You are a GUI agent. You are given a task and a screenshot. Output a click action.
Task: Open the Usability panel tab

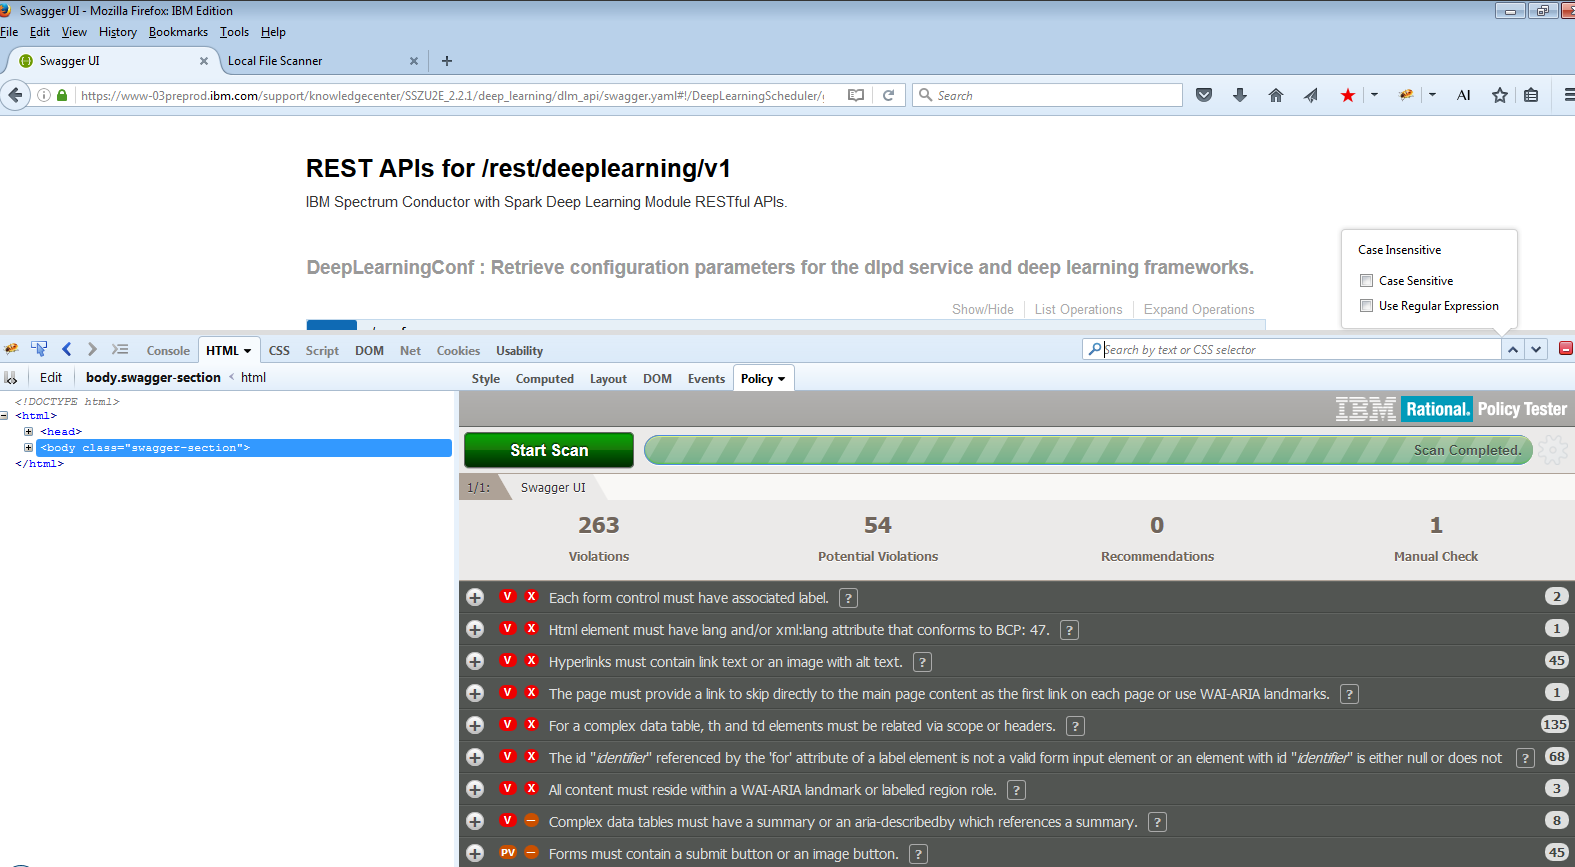point(519,351)
